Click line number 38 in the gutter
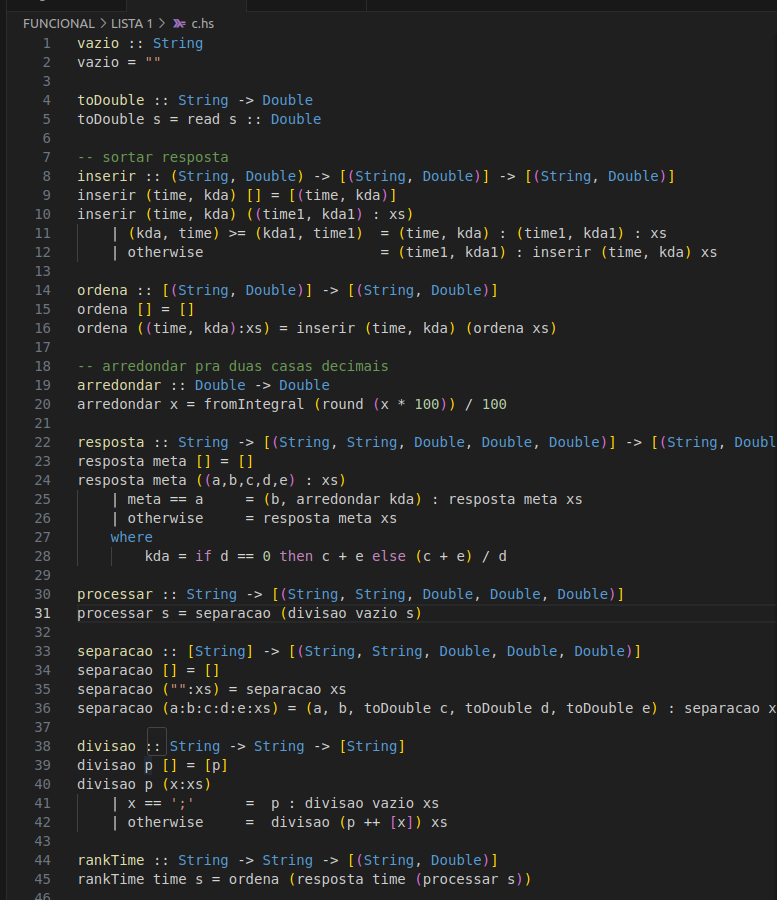 (42, 746)
